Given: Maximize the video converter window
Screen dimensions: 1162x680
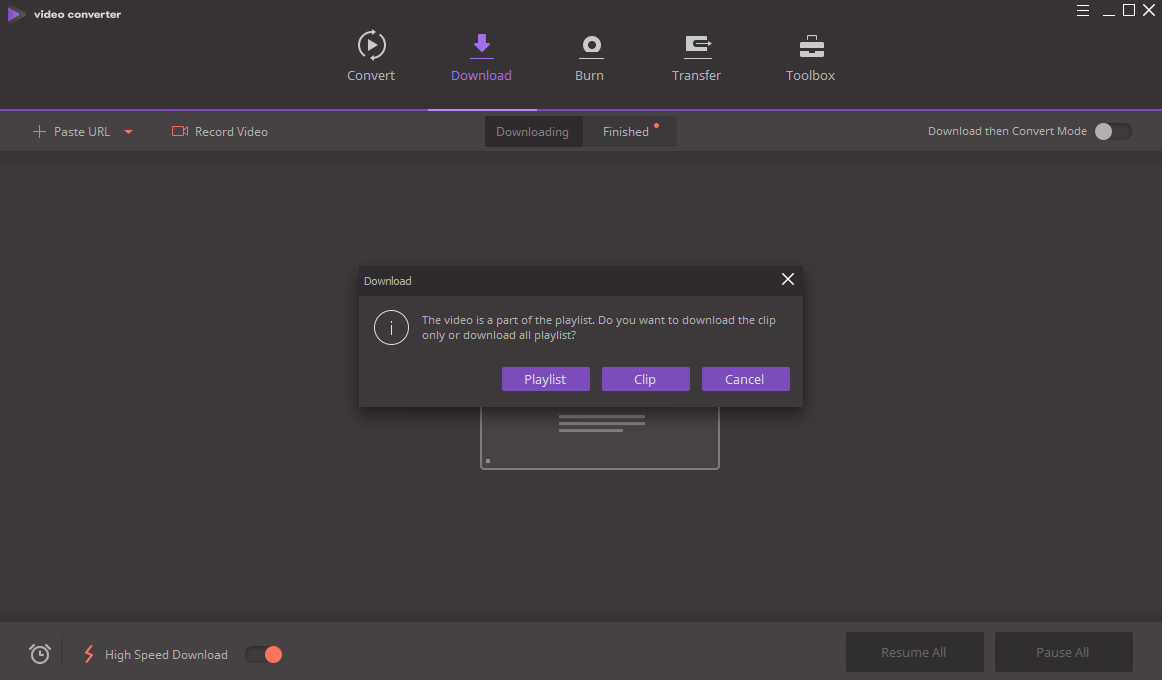Looking at the screenshot, I should coord(1129,10).
